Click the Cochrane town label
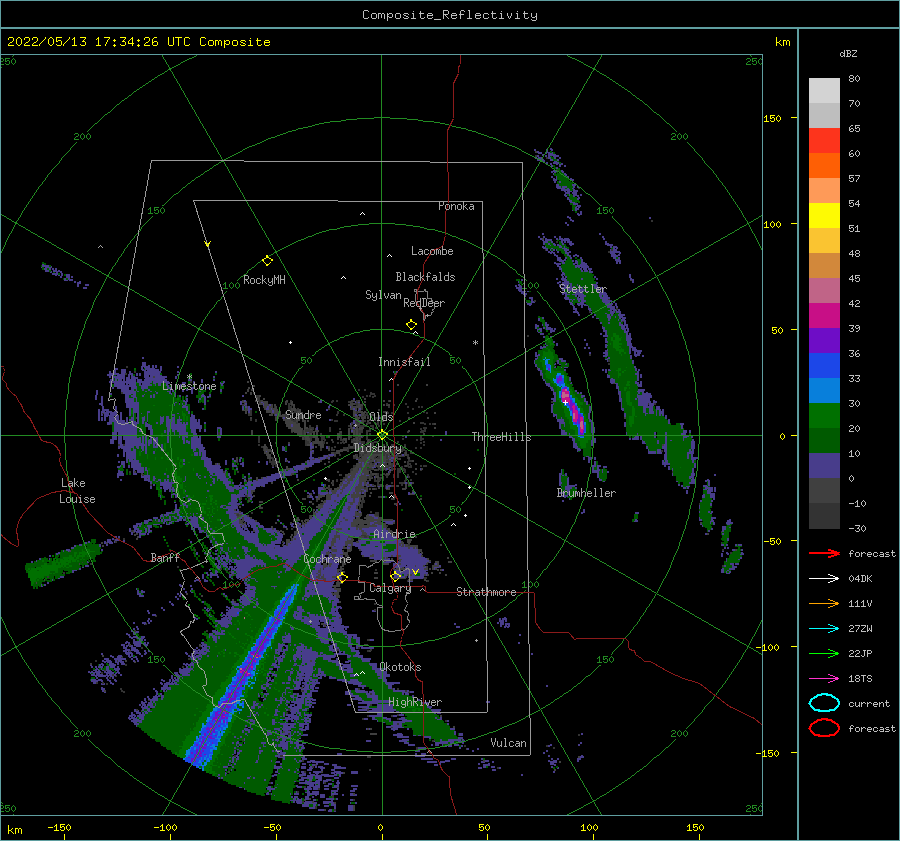Viewport: 900px width, 841px height. (327, 559)
